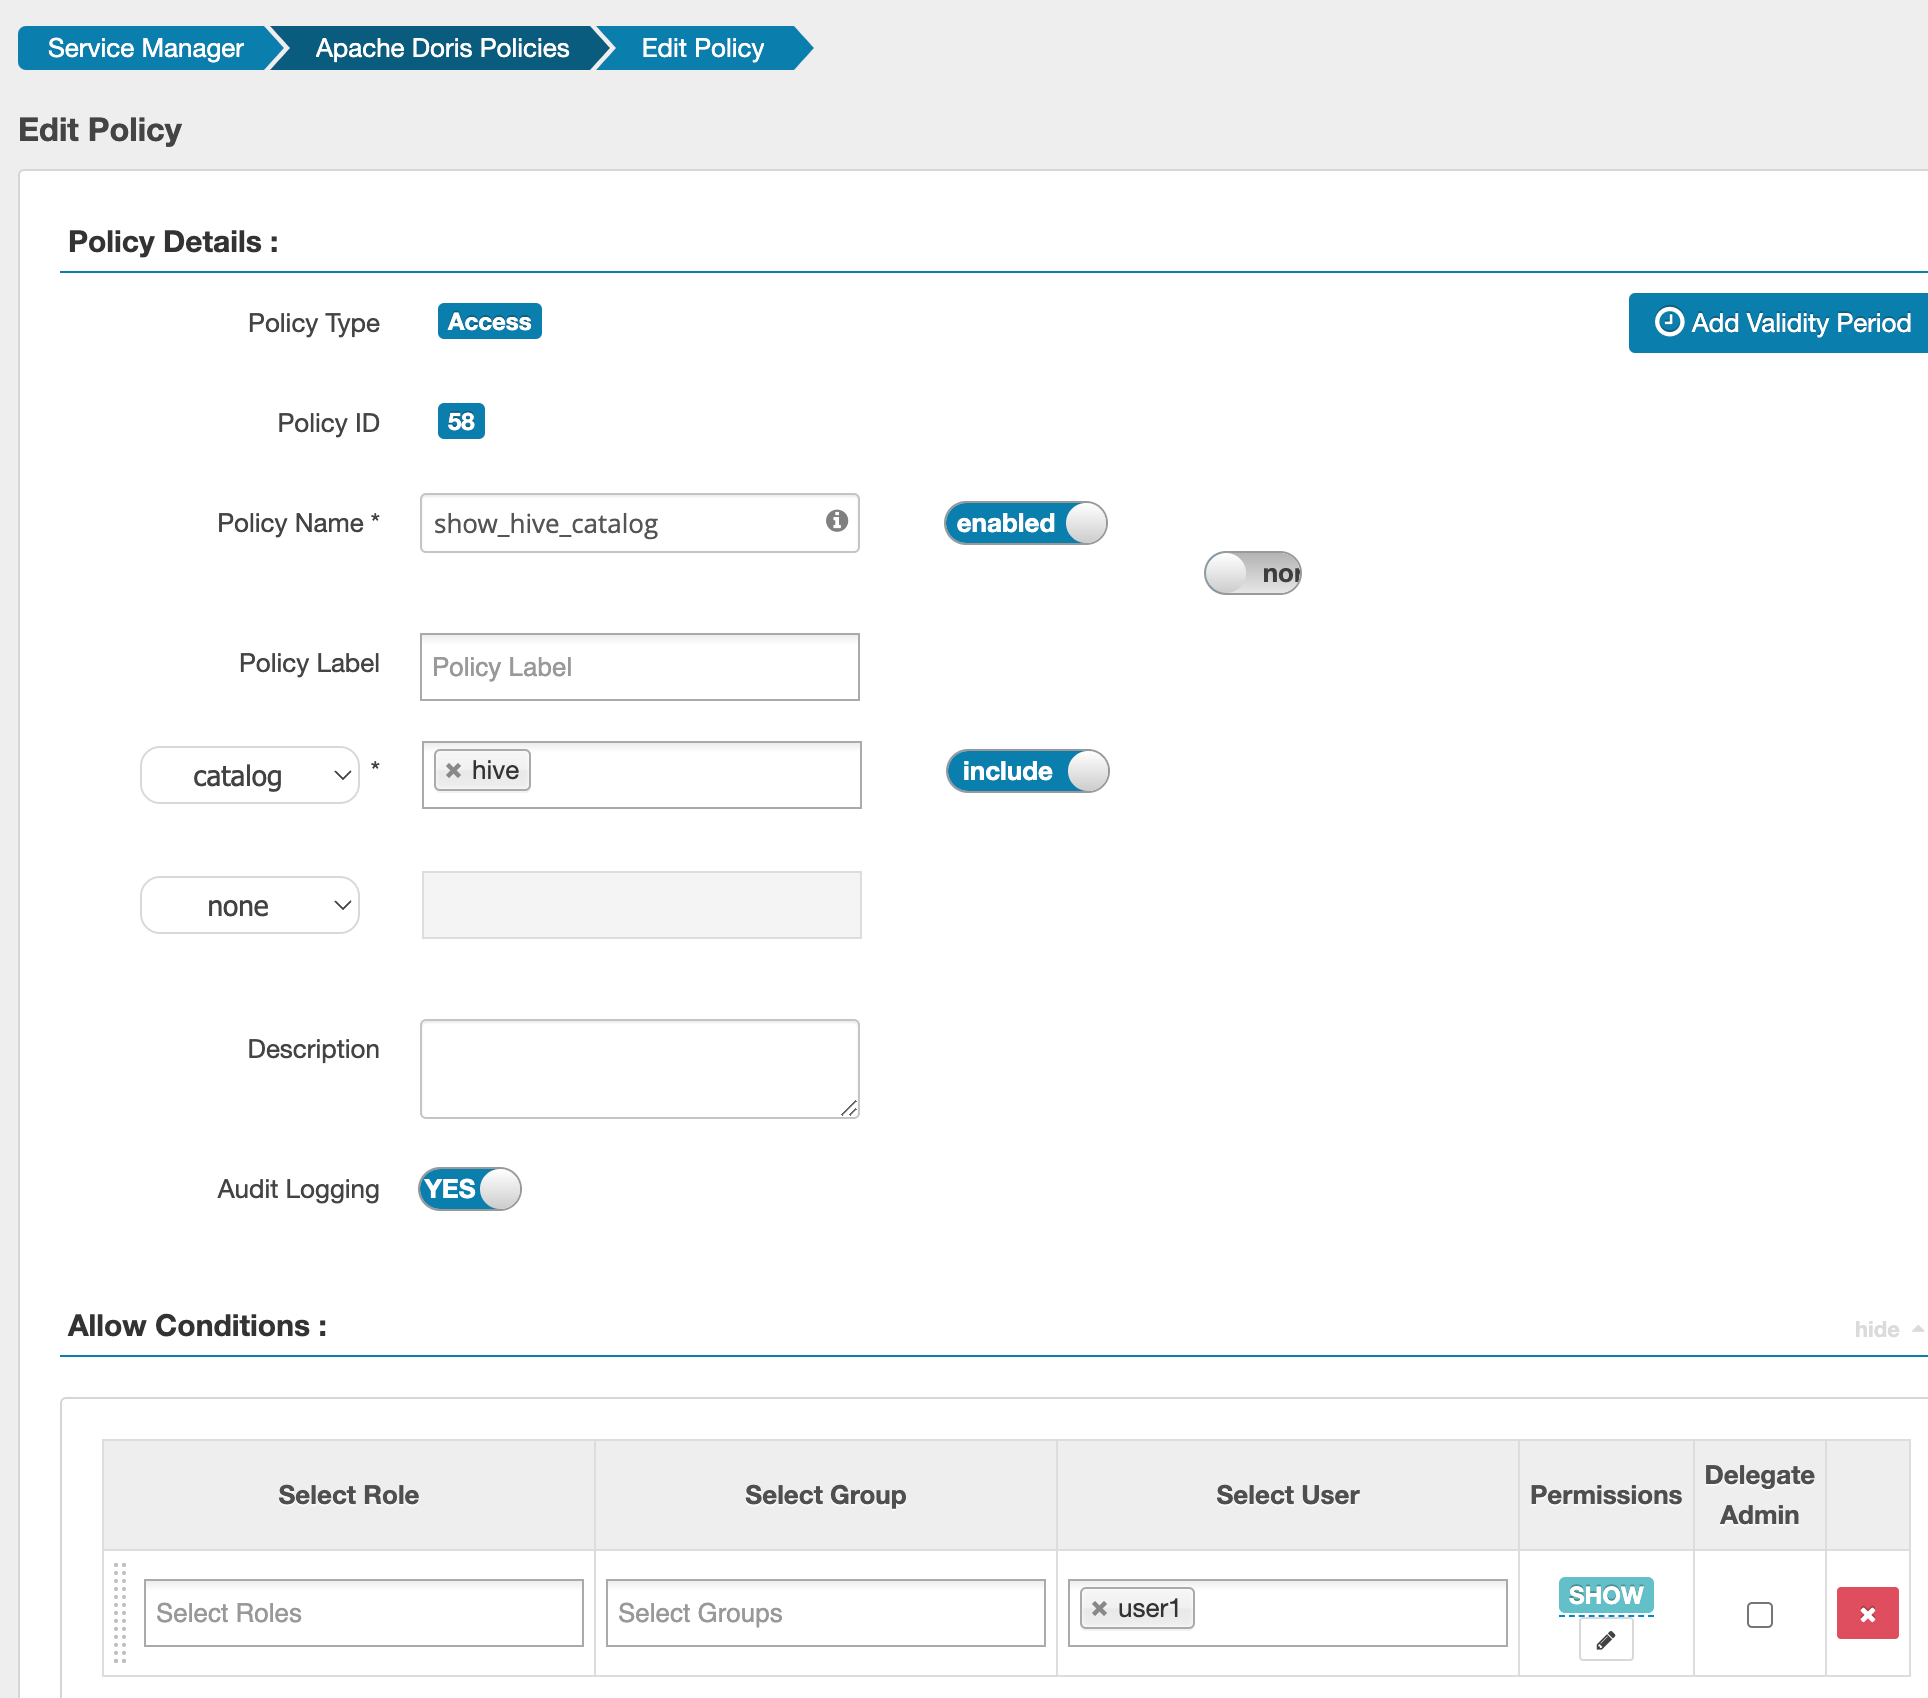Click the SHOW permission badge
1928x1698 pixels.
[x=1605, y=1595]
